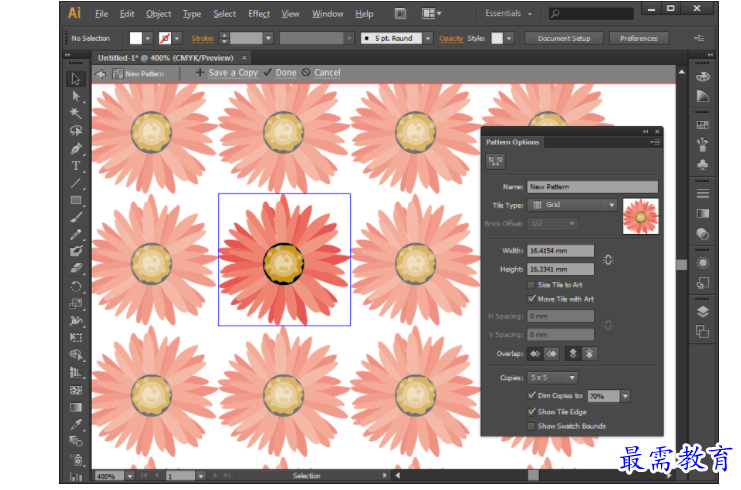Open the Layers panel icon
Screen dimensions: 741x490
703,311
